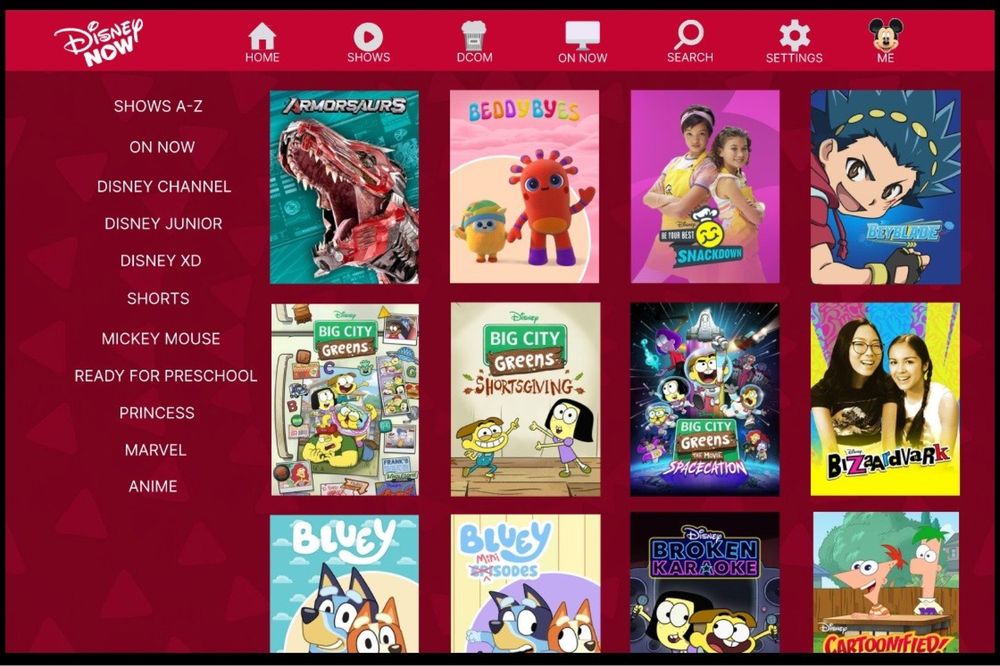
Task: Open Cartoonified Phineas and Ferb poster
Action: [x=886, y=583]
